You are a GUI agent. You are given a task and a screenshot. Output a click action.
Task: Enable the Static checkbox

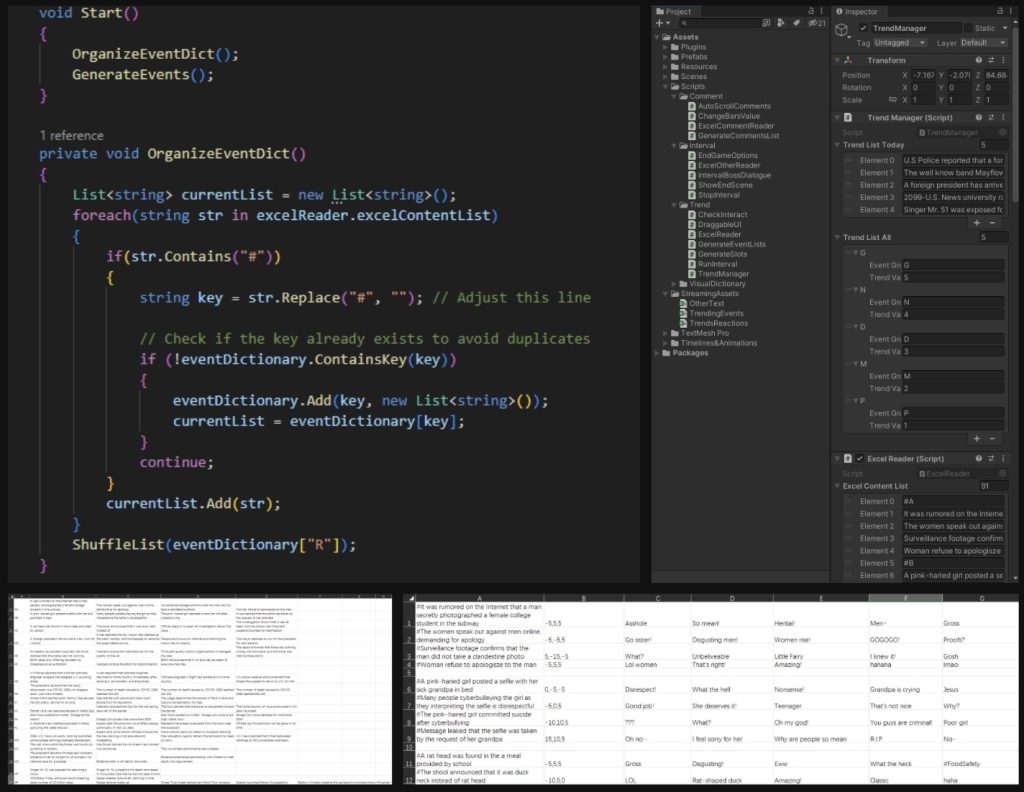pos(968,28)
